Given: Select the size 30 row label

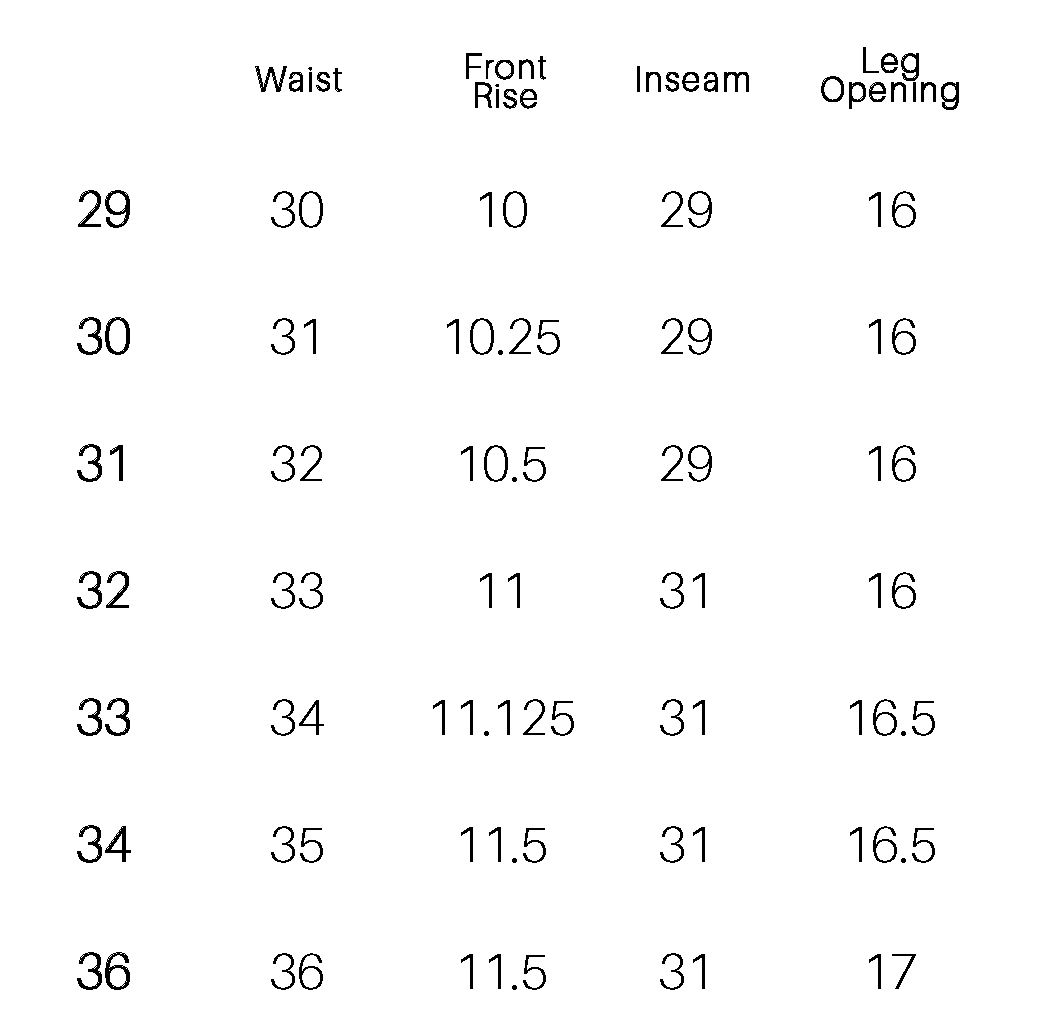Looking at the screenshot, I should pyautogui.click(x=103, y=338).
